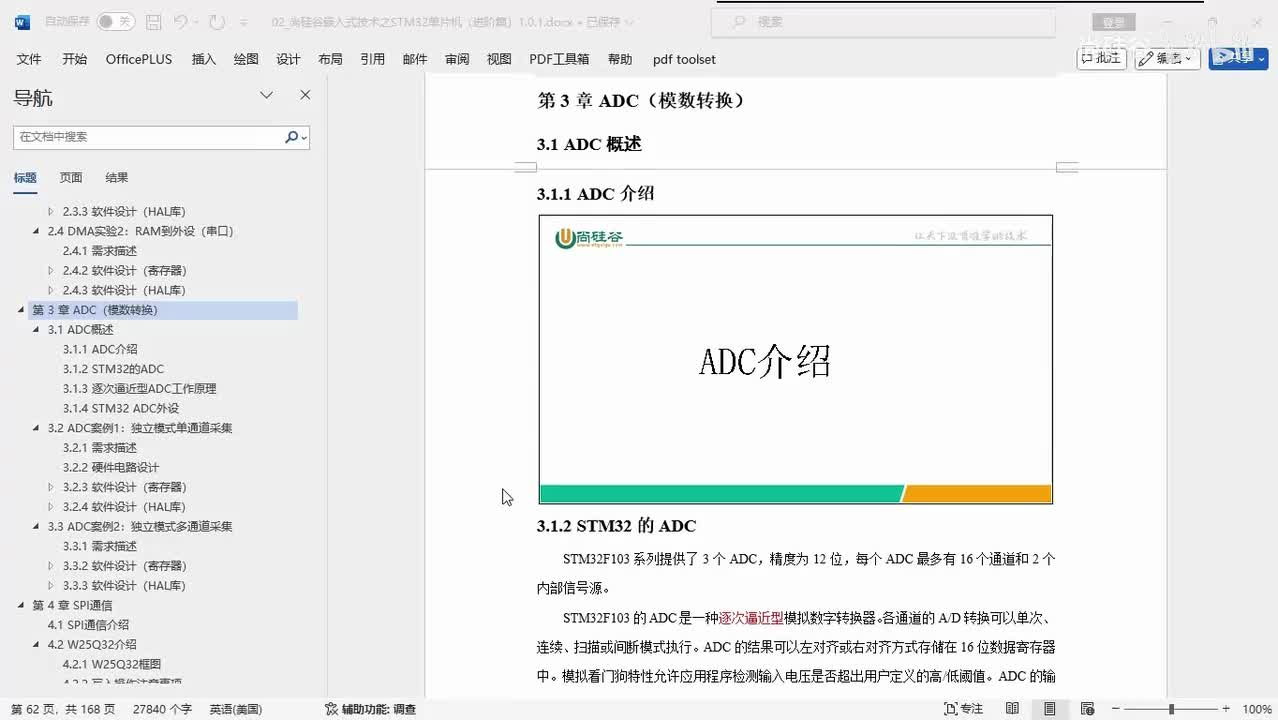Open the 布局 (Layout) ribbon tab
Screen dimensions: 1278x720
[x=330, y=59]
